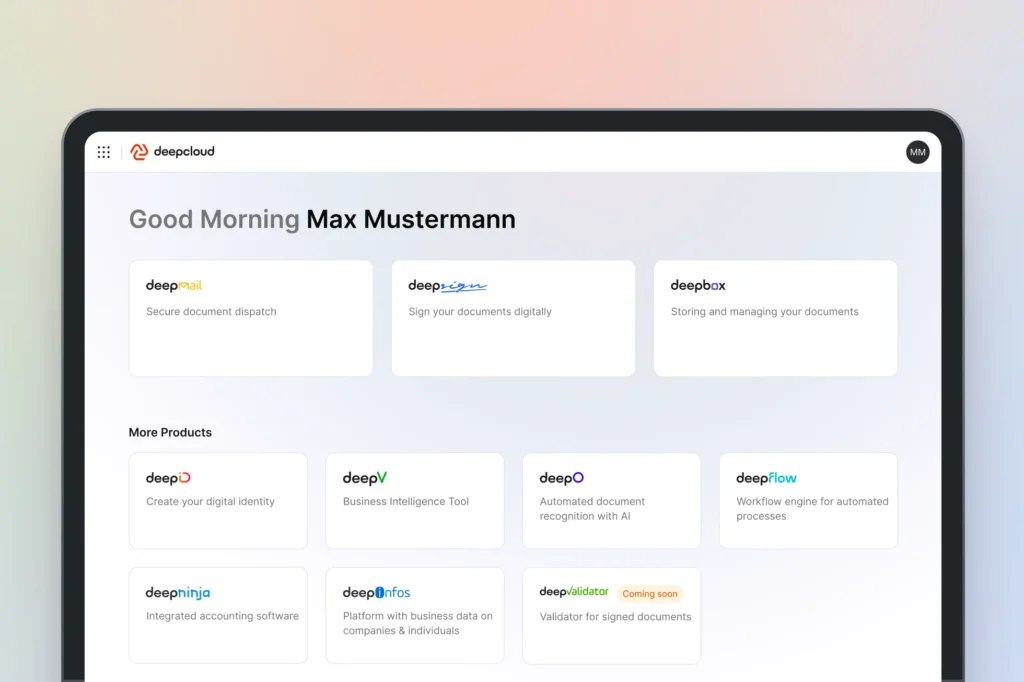
Task: Select 'Platform with business data' description
Action: 418,623
